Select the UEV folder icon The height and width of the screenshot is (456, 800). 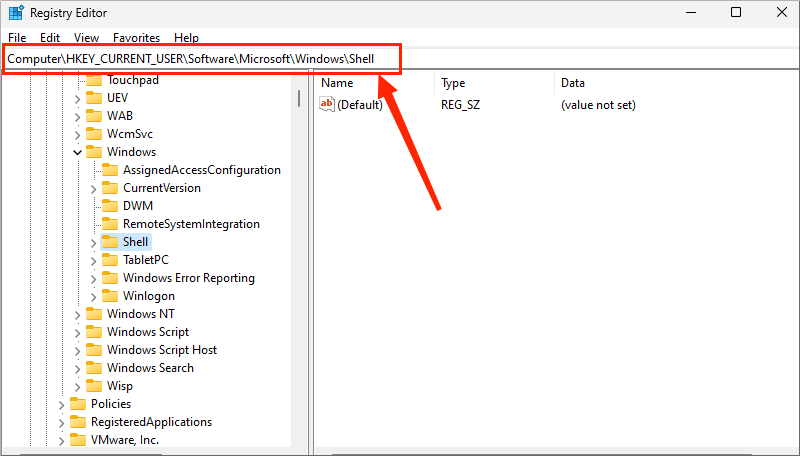coord(94,97)
